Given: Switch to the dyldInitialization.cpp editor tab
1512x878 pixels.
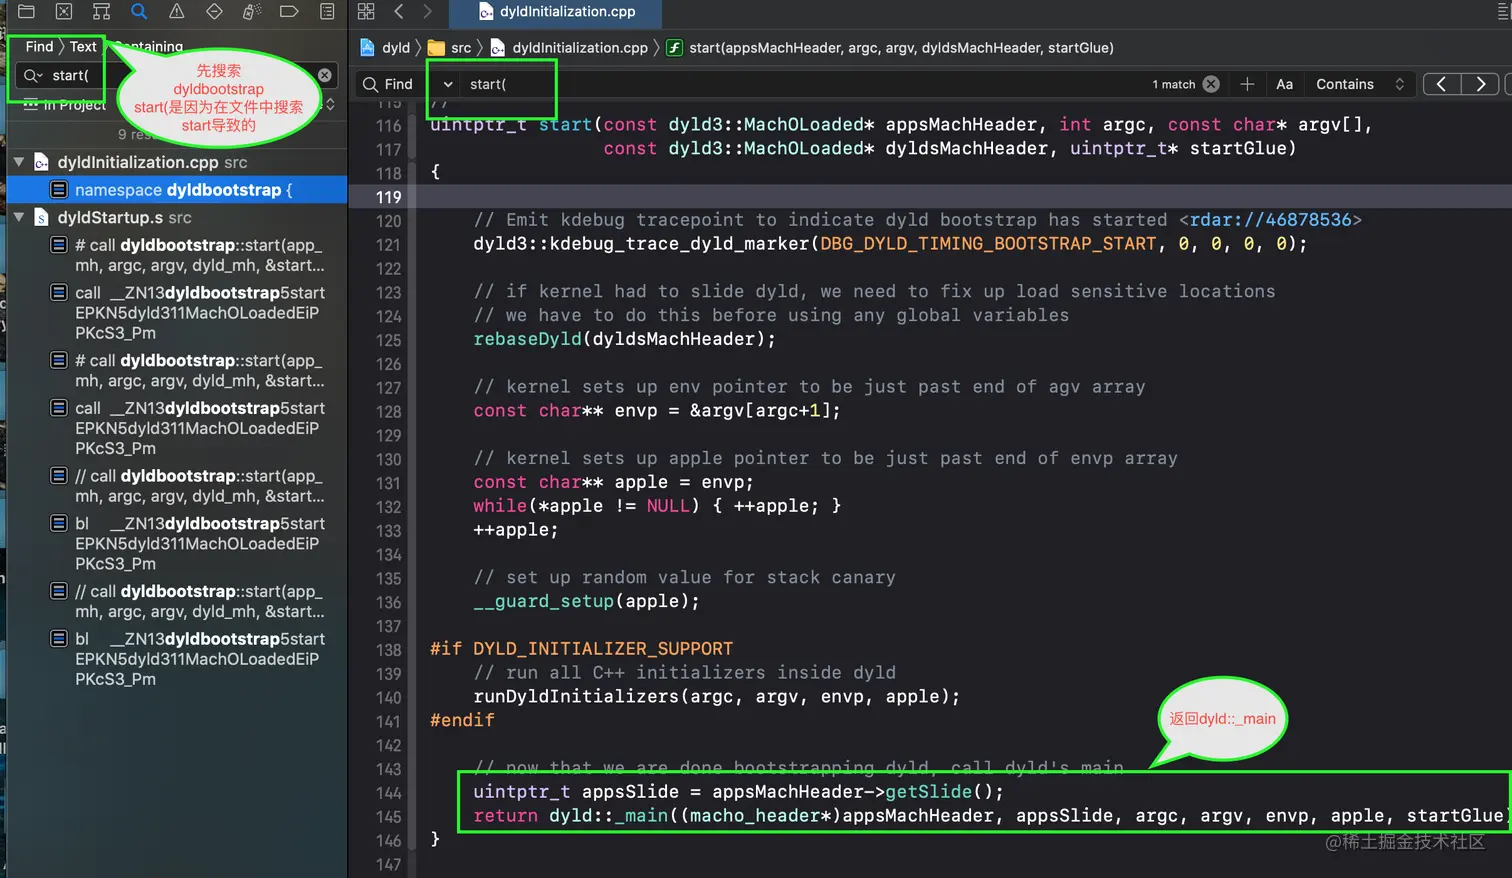Looking at the screenshot, I should (x=556, y=12).
